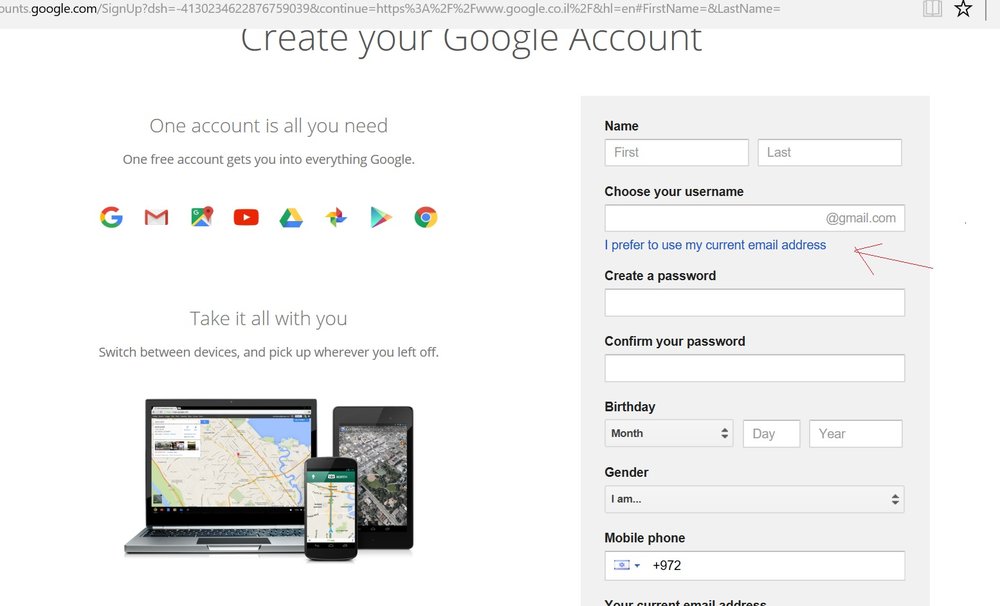Open the Gender 'I am...' dropdown
The height and width of the screenshot is (606, 1000).
click(754, 499)
